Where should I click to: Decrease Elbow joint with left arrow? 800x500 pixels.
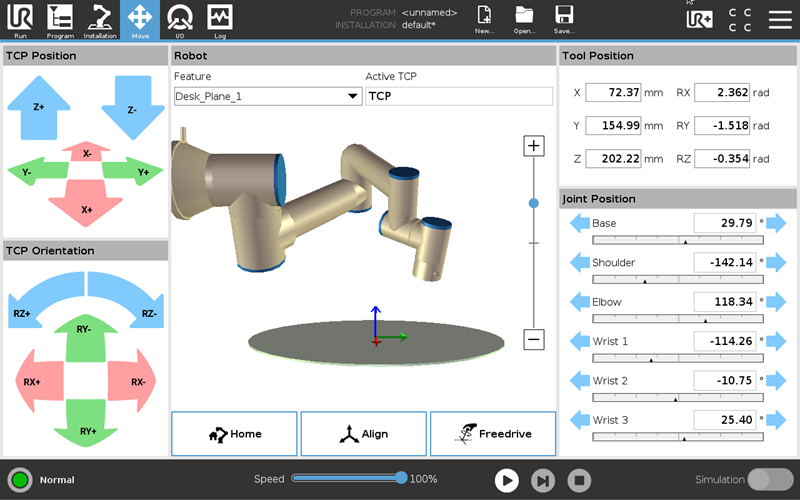580,302
